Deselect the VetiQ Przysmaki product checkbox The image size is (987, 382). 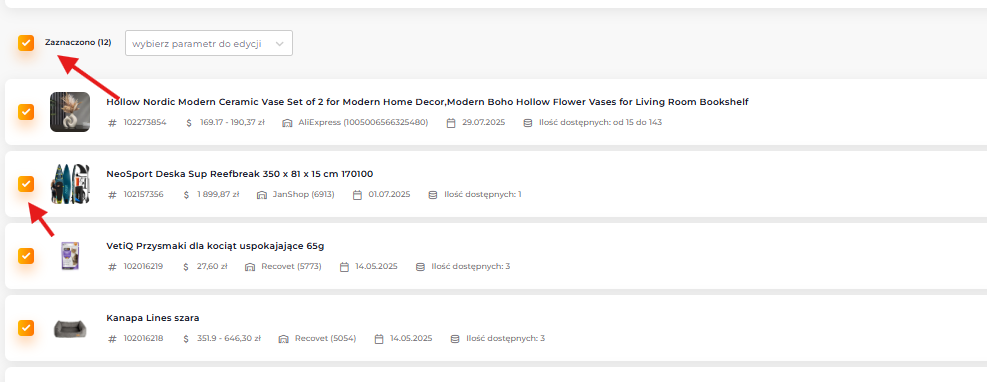pos(26,256)
